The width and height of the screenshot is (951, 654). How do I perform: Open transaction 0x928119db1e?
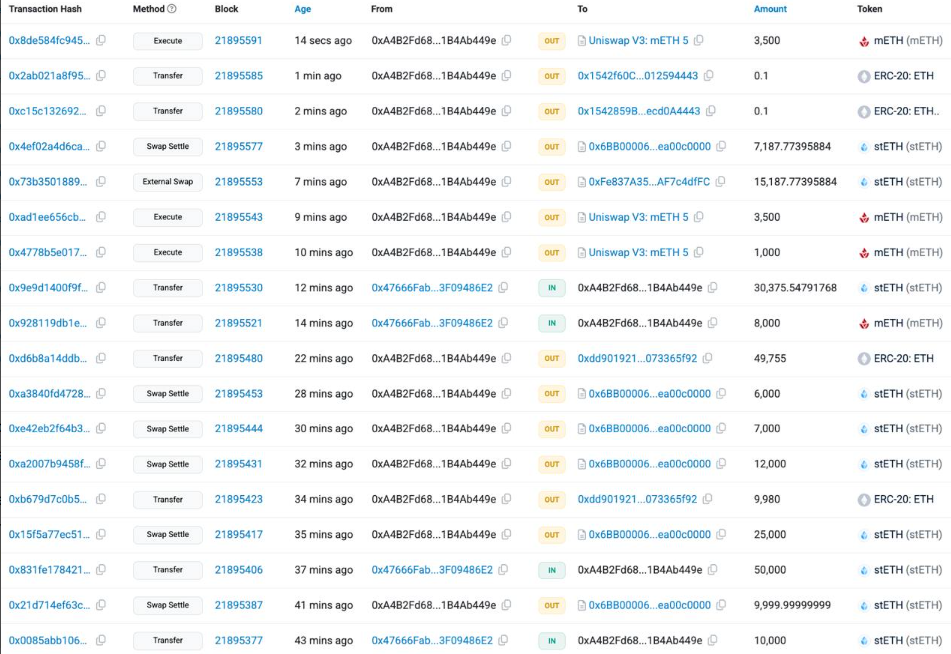pos(48,323)
